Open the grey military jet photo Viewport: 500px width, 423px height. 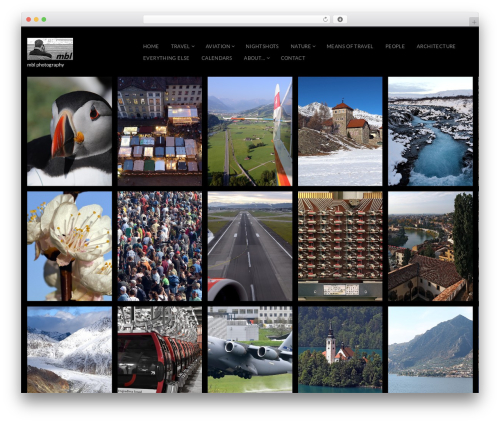250,350
